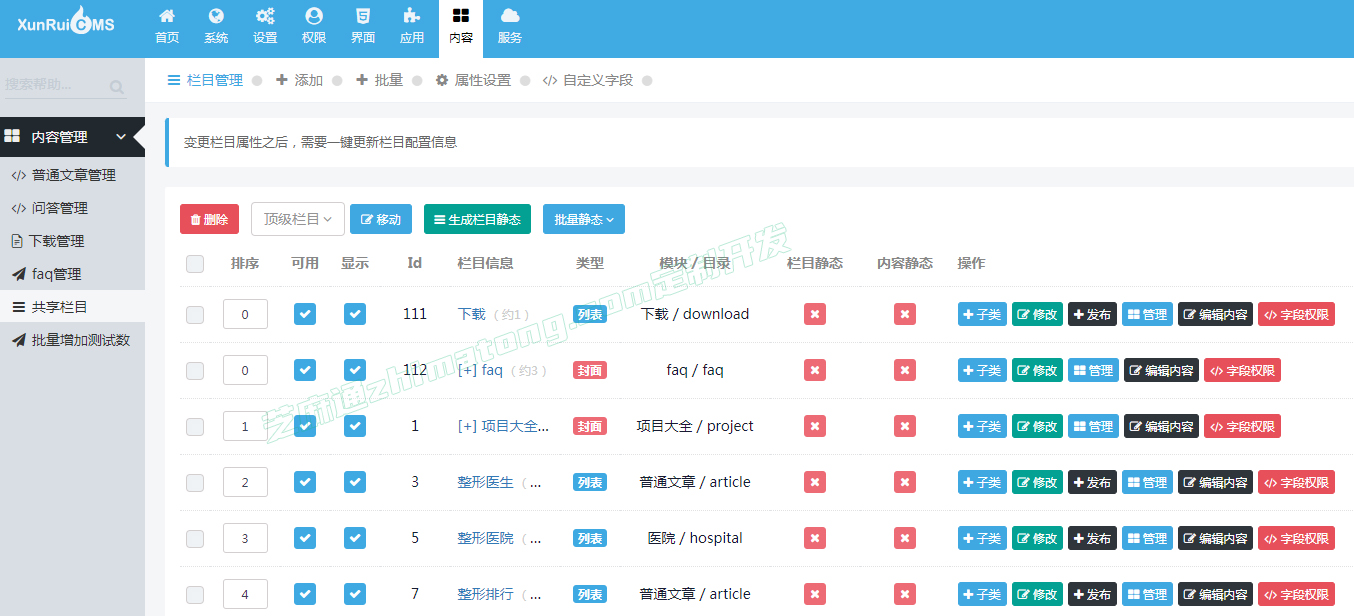Toggle the red 栏目静态 status for 下载
This screenshot has height=616, width=1354.
815,314
